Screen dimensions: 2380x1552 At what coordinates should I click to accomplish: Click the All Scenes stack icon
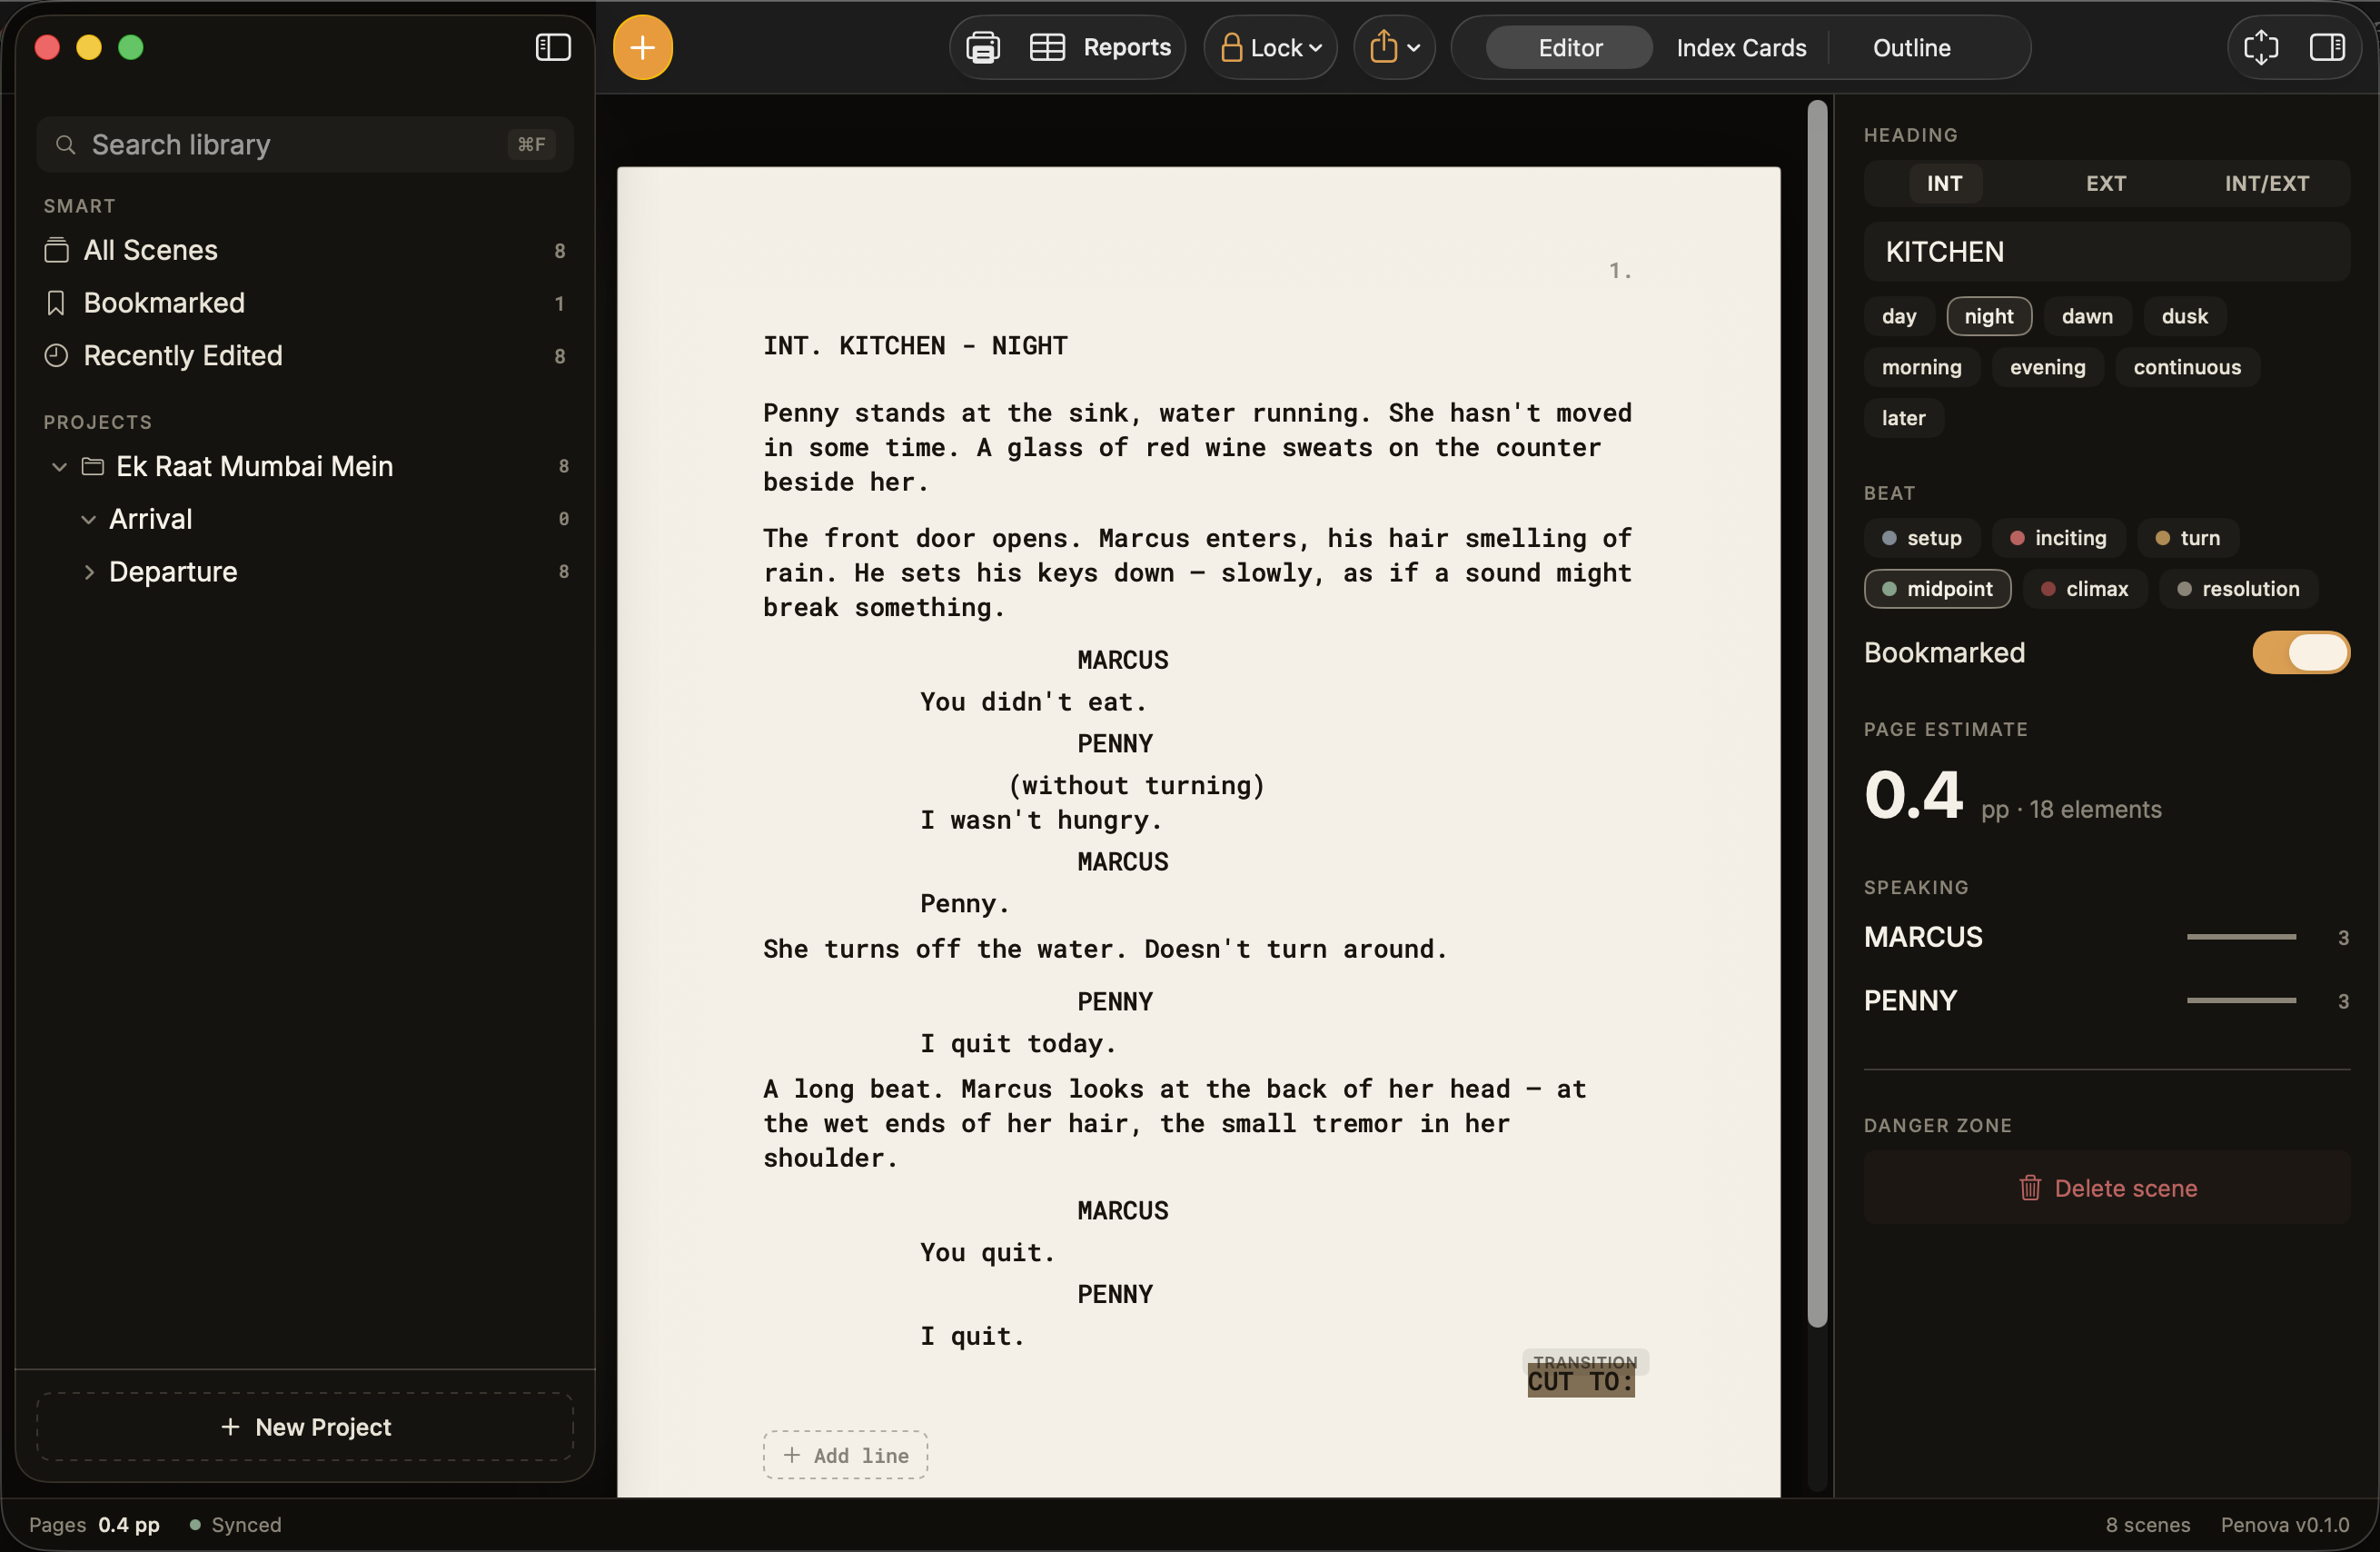click(x=56, y=250)
